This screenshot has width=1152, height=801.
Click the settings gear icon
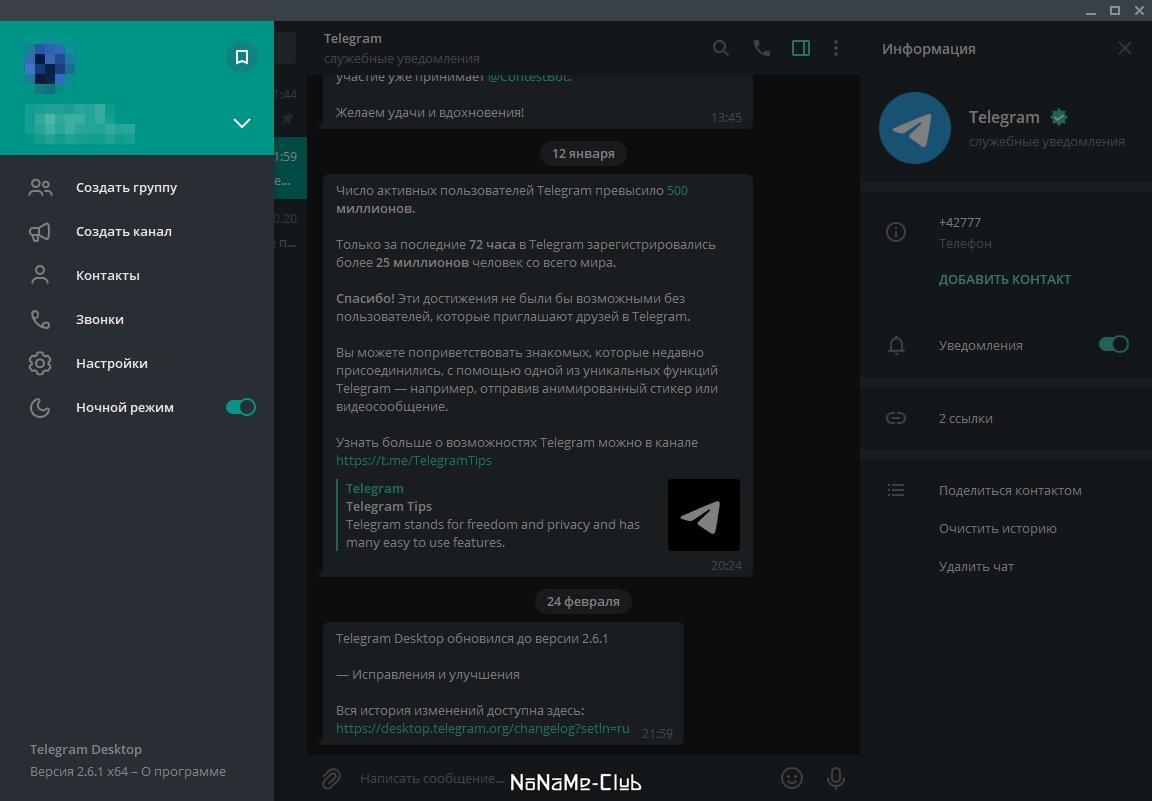pos(40,363)
